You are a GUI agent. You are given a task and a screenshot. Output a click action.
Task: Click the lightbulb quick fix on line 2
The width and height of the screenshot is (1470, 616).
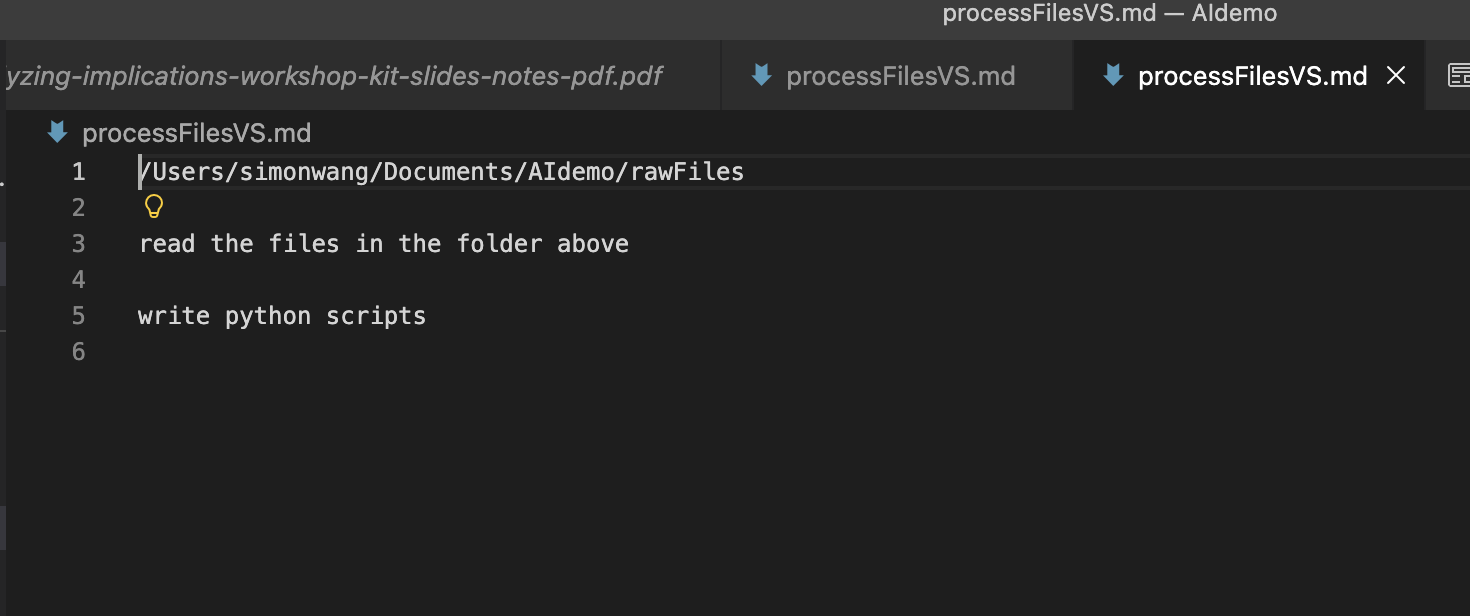(153, 205)
